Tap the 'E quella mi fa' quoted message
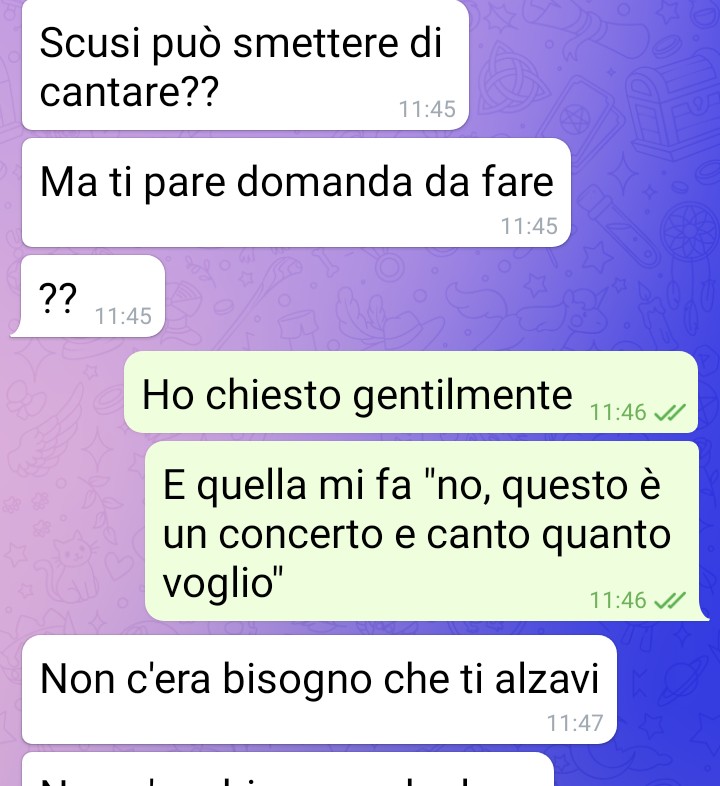The height and width of the screenshot is (786, 720). (x=427, y=531)
